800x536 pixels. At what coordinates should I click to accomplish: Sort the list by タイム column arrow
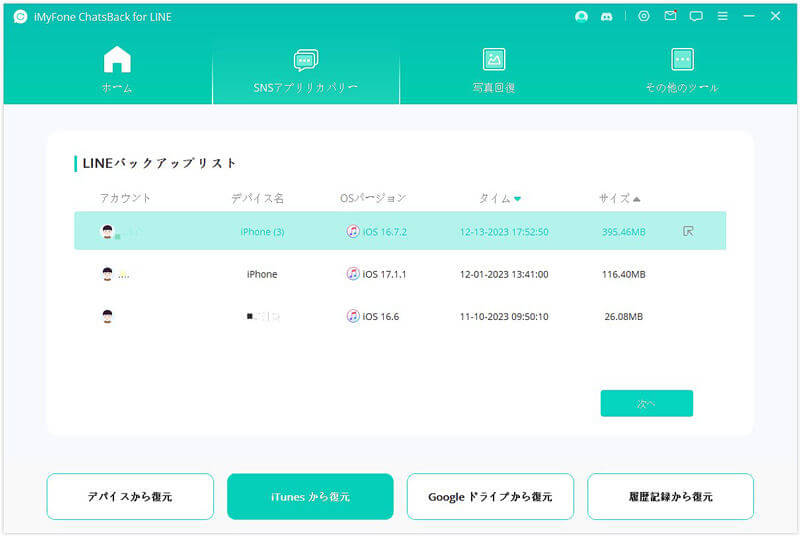pos(517,199)
